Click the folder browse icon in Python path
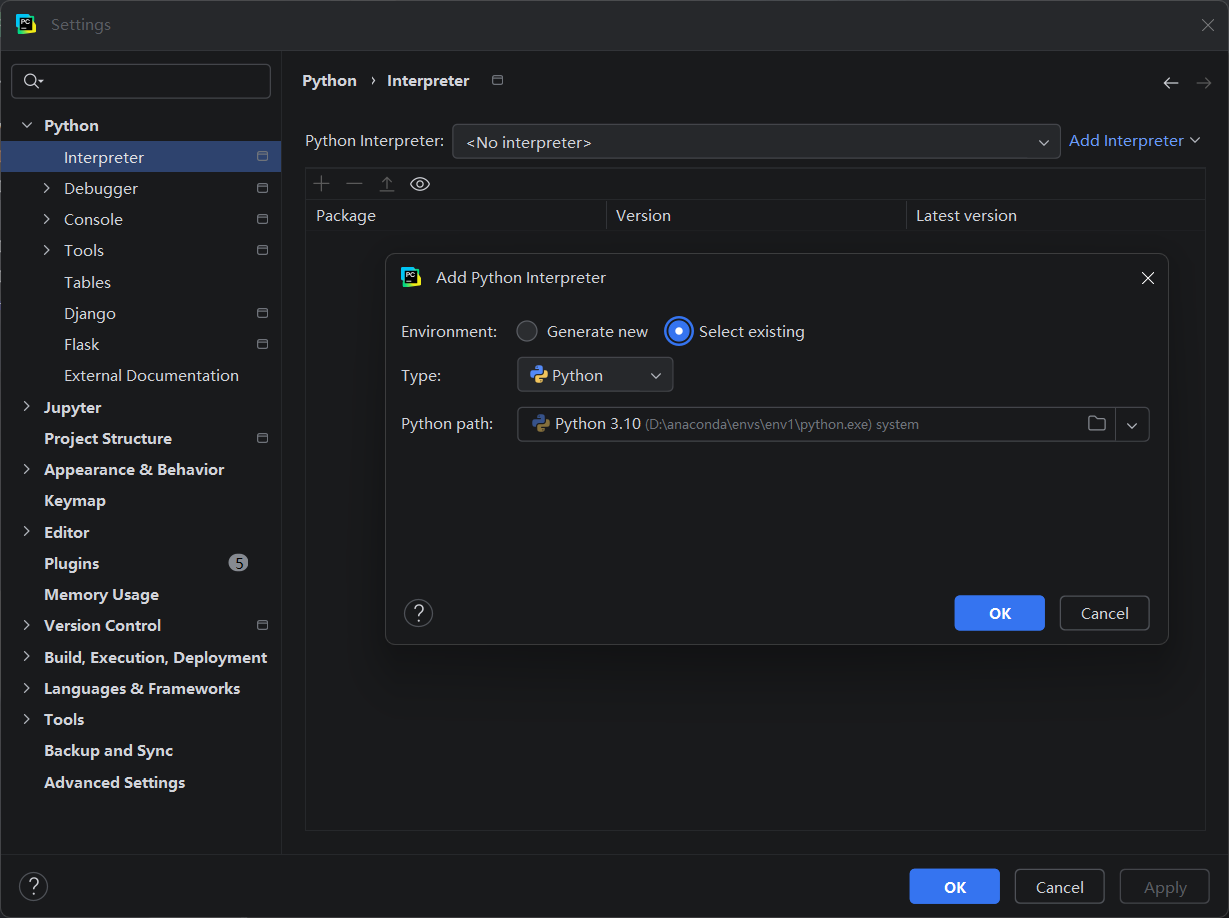The width and height of the screenshot is (1229, 918). pyautogui.click(x=1097, y=424)
